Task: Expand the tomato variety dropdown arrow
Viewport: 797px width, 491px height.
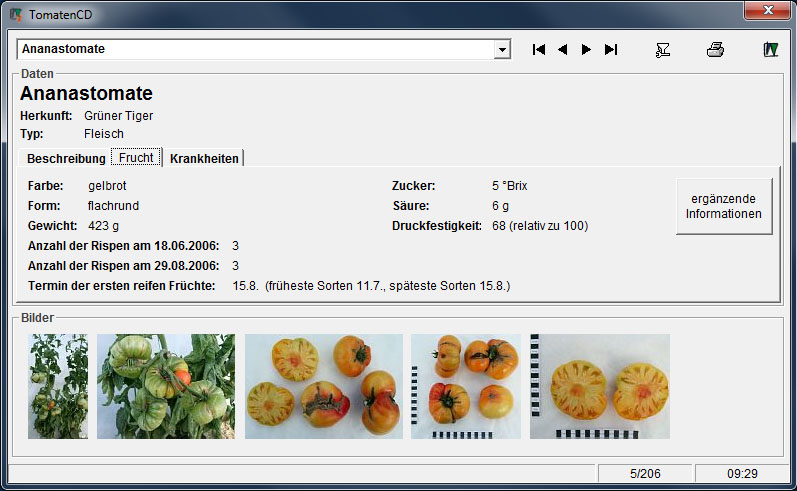Action: (x=502, y=50)
